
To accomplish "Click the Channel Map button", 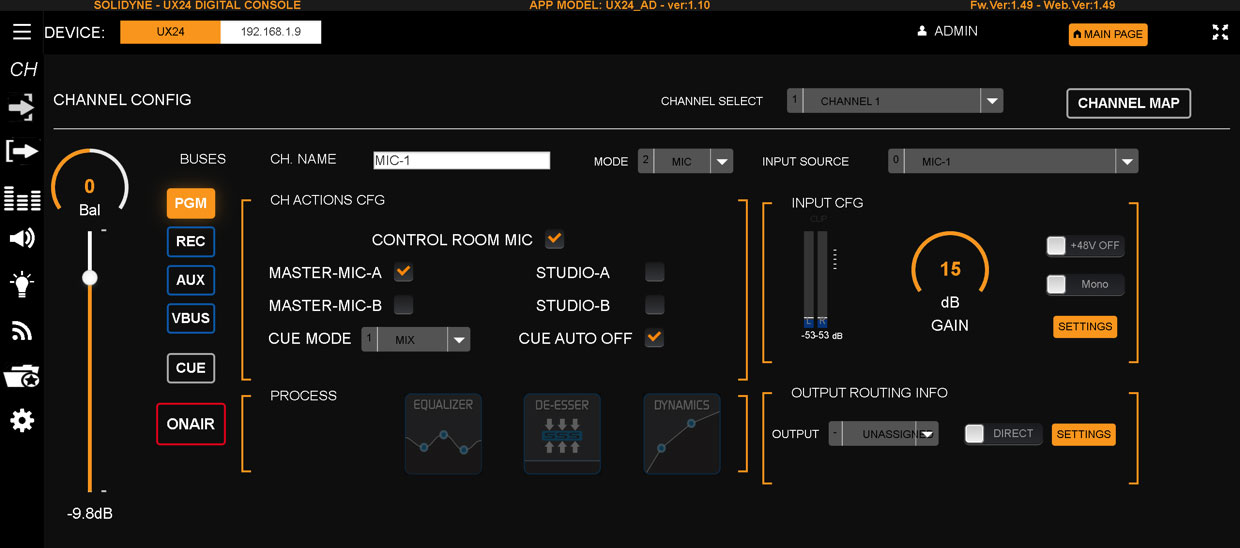I will (1128, 103).
